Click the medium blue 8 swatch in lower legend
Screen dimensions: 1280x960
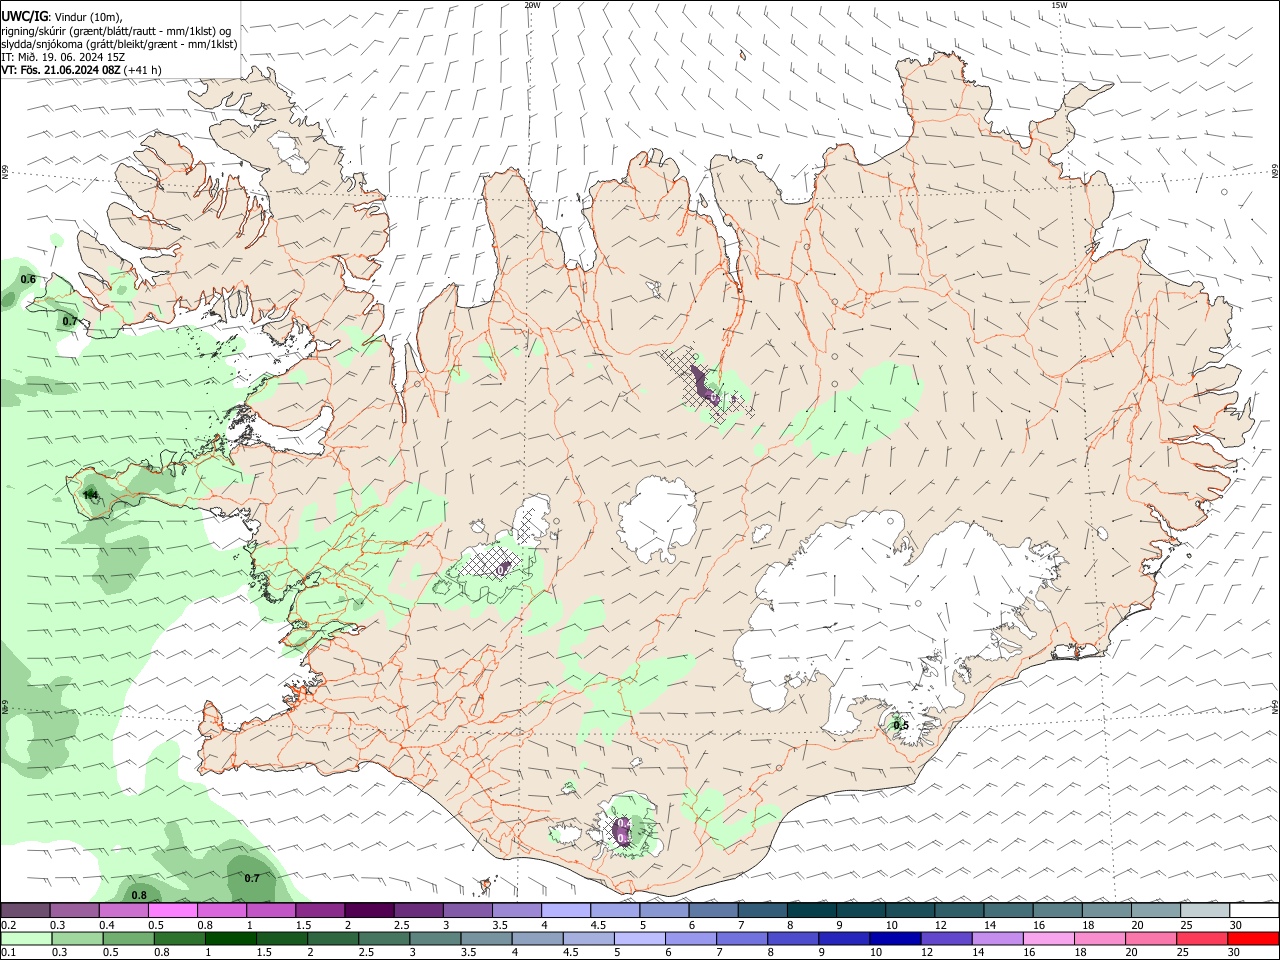click(791, 938)
